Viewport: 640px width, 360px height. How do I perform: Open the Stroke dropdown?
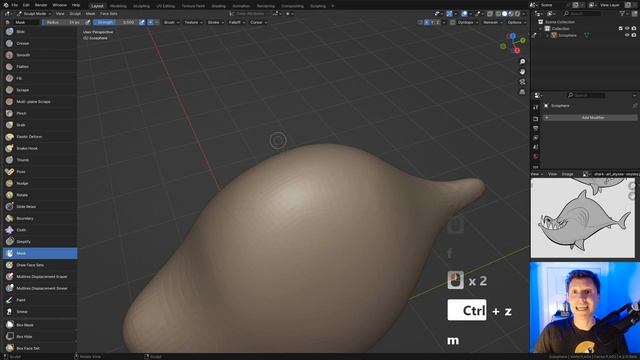216,22
